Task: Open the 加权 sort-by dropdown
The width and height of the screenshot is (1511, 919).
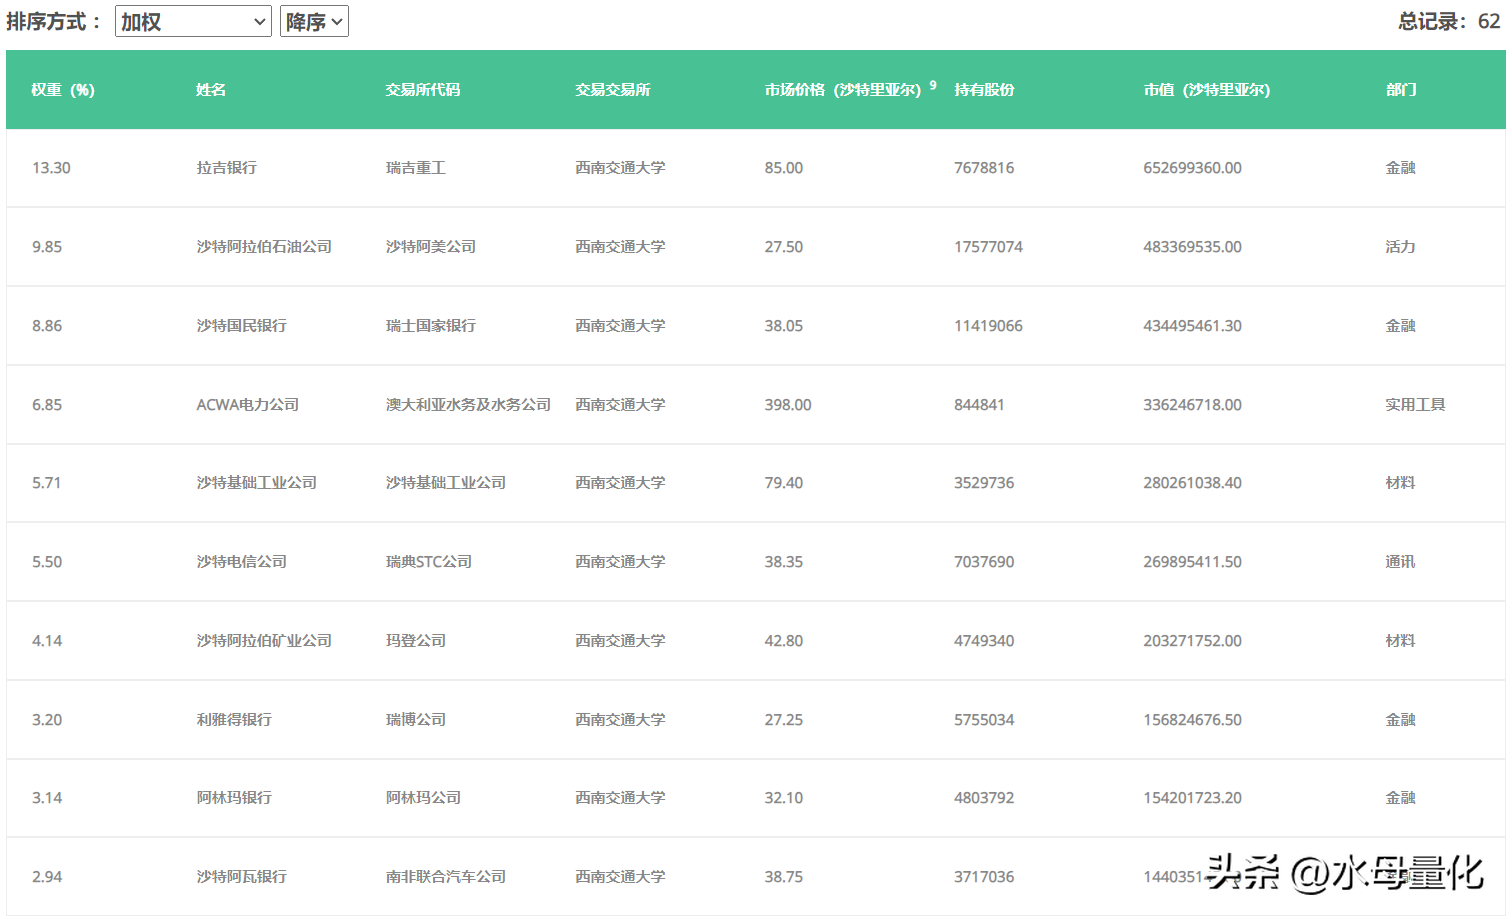Action: click(193, 21)
